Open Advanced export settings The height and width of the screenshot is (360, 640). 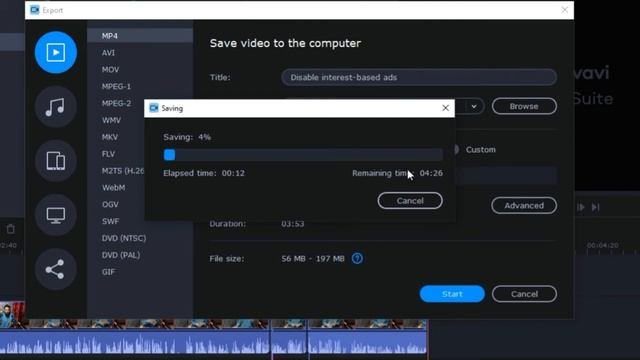click(x=524, y=205)
